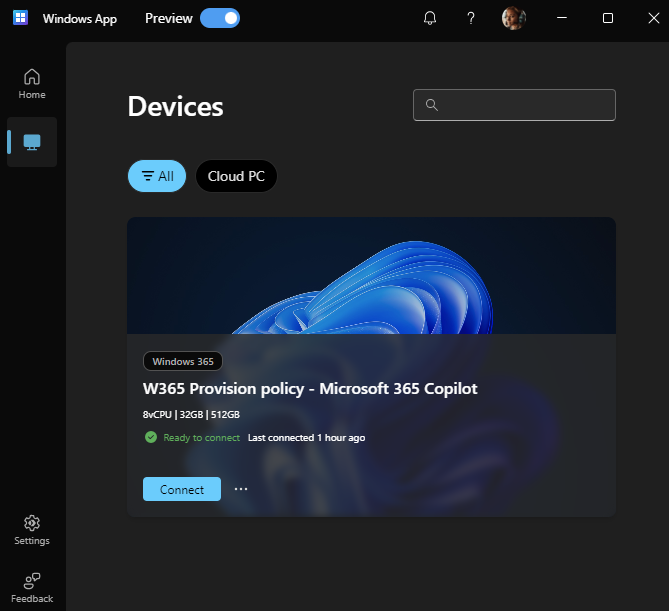Viewport: 669px width, 611px height.
Task: Click the green Ready checkmark icon
Action: click(x=151, y=437)
